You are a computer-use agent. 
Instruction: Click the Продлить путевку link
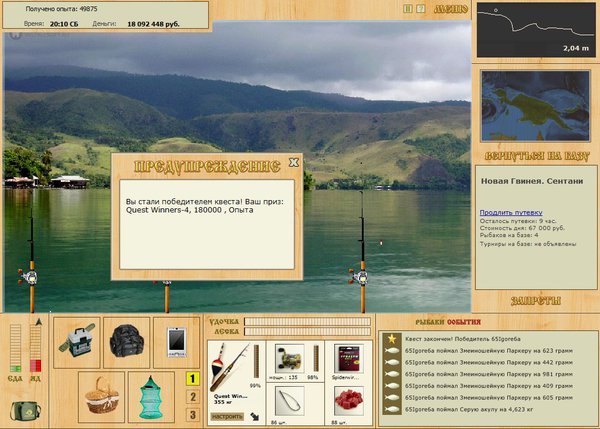(x=511, y=212)
